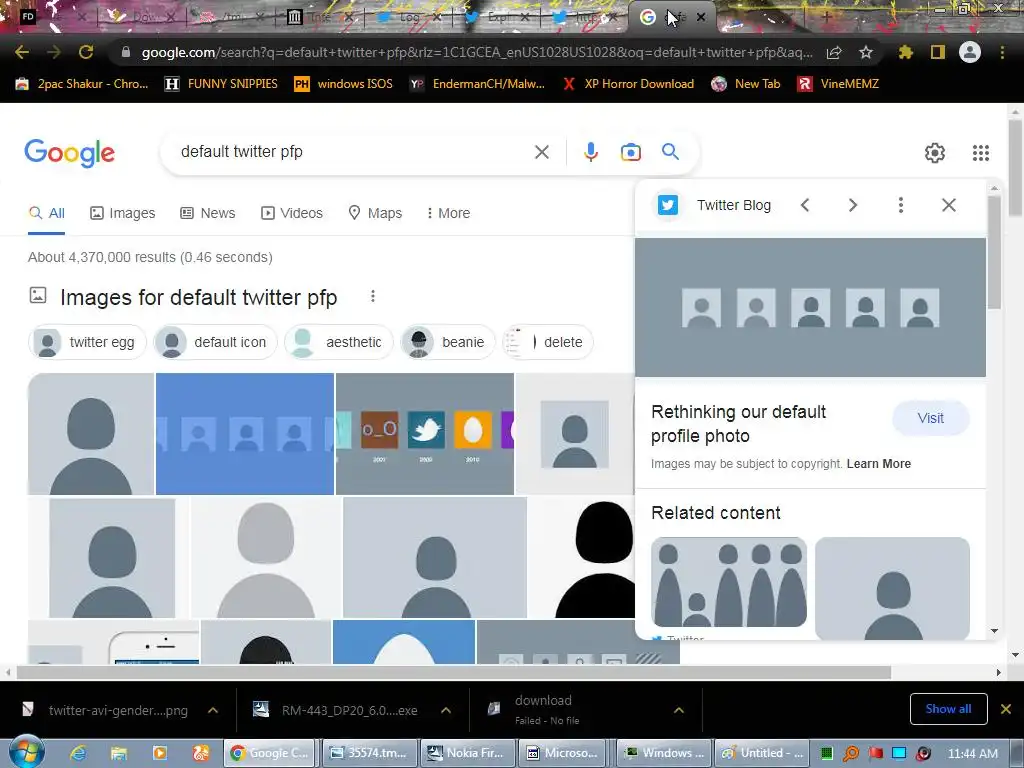Open the extensions puzzle icon
The width and height of the screenshot is (1024, 768).
click(906, 52)
